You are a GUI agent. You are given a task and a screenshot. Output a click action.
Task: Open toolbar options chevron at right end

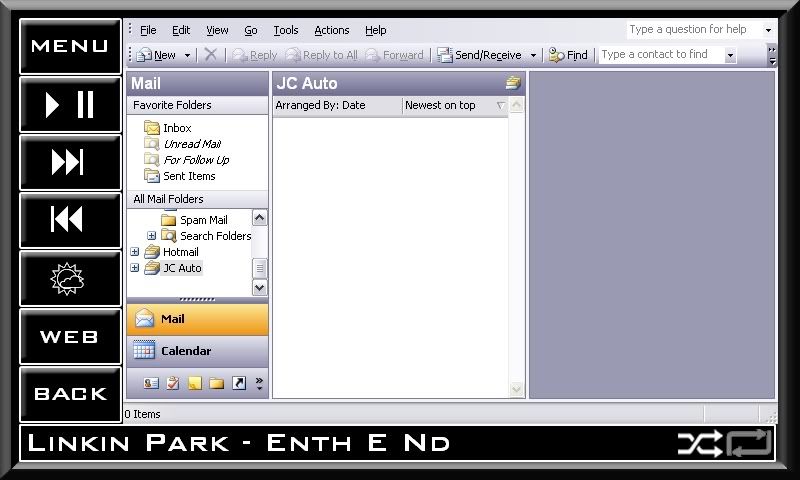tap(772, 55)
